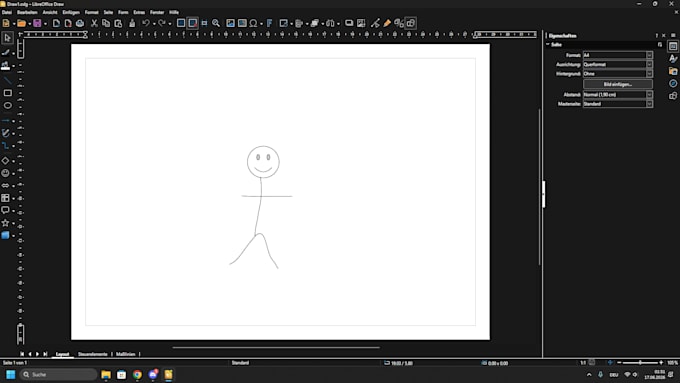Insert an image via toolbar icon
680x383 pixels.
(x=230, y=23)
